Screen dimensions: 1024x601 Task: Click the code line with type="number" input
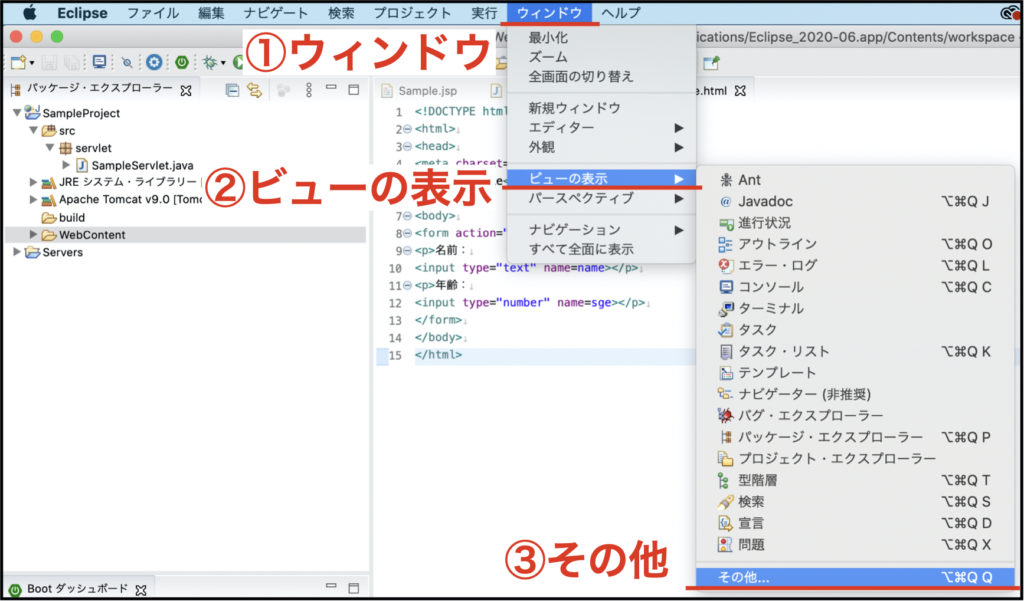point(533,303)
